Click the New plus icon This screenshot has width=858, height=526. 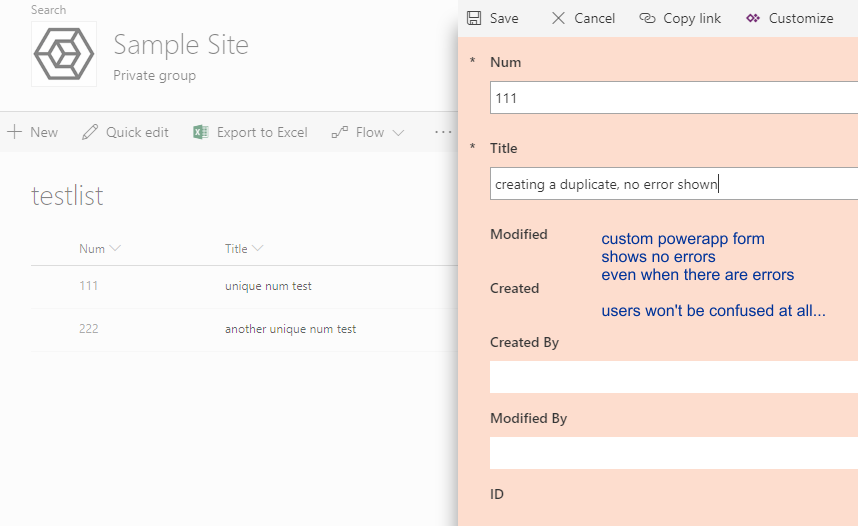click(15, 132)
